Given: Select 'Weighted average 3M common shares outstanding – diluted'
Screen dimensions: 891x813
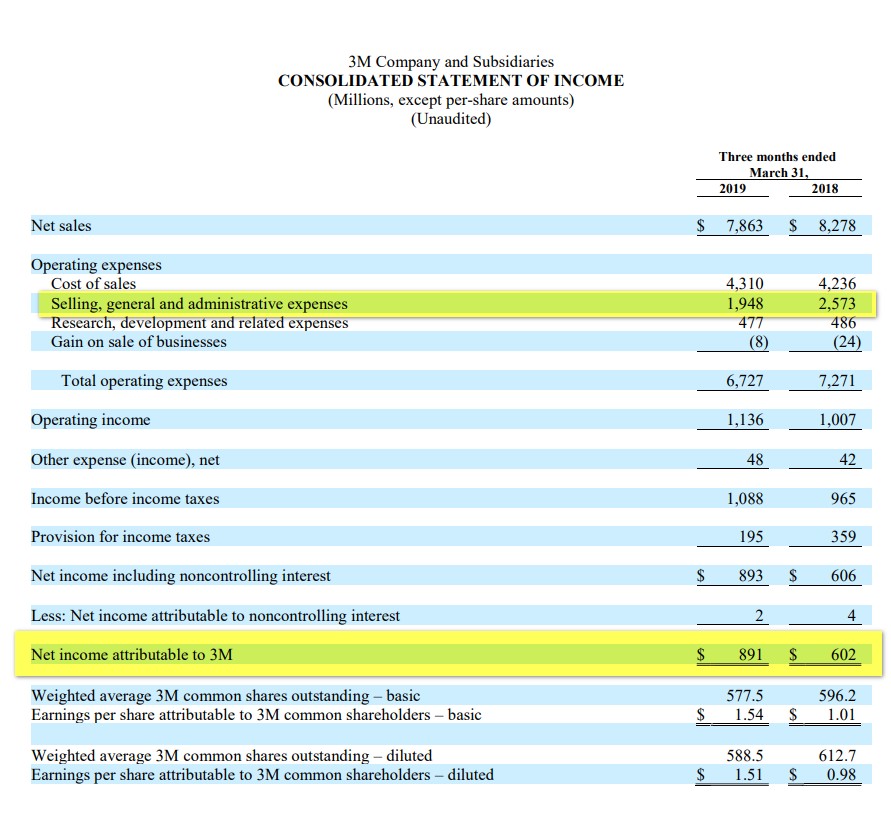Looking at the screenshot, I should 231,756.
